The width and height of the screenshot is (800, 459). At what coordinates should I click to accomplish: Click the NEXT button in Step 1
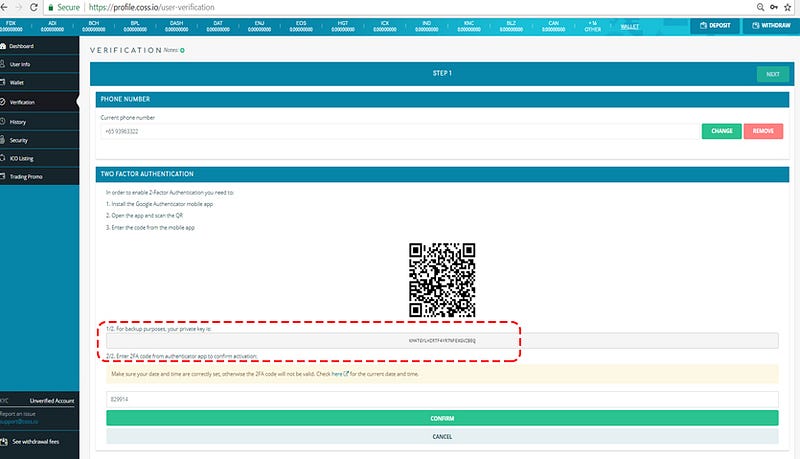coord(772,74)
